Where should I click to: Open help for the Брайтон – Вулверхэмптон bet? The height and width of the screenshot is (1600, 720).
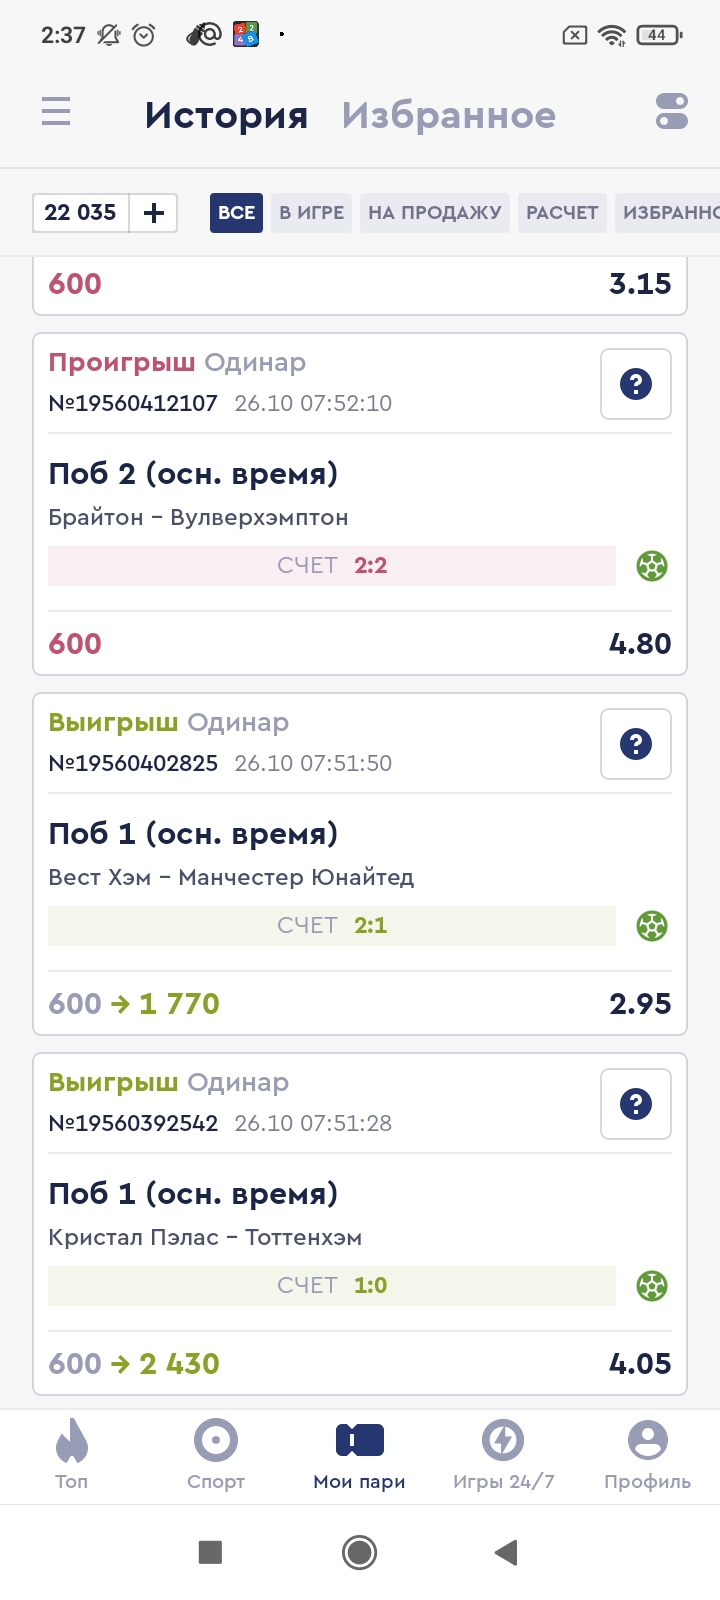pyautogui.click(x=635, y=384)
